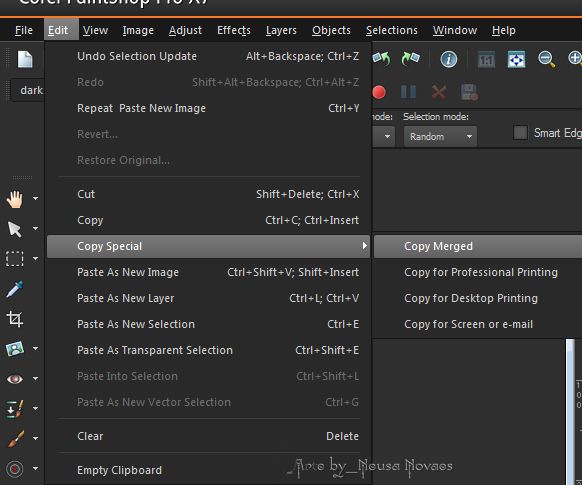The height and width of the screenshot is (485, 582).
Task: Open the dropdown left of Selection mode
Action: (x=383, y=137)
